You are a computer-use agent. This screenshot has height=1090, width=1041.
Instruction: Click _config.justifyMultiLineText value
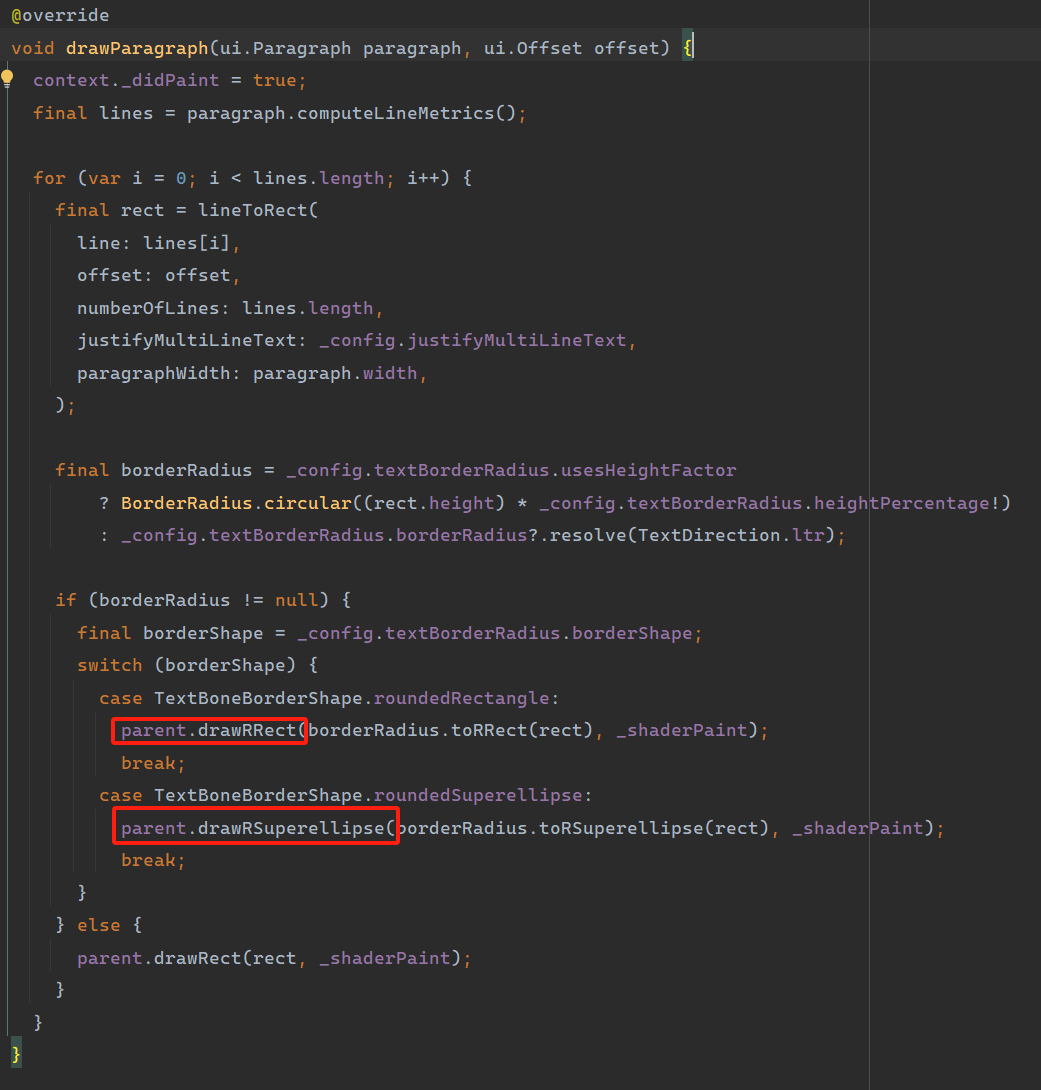click(x=473, y=341)
